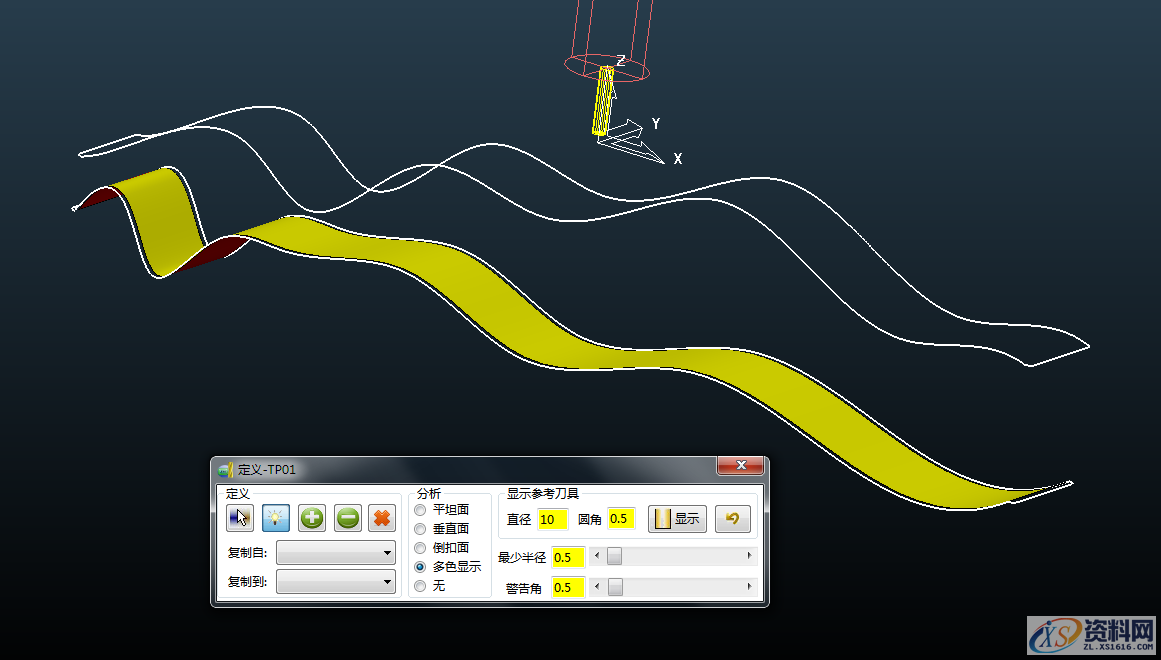The height and width of the screenshot is (660, 1161).
Task: Select the 无 radio option
Action: pos(420,586)
